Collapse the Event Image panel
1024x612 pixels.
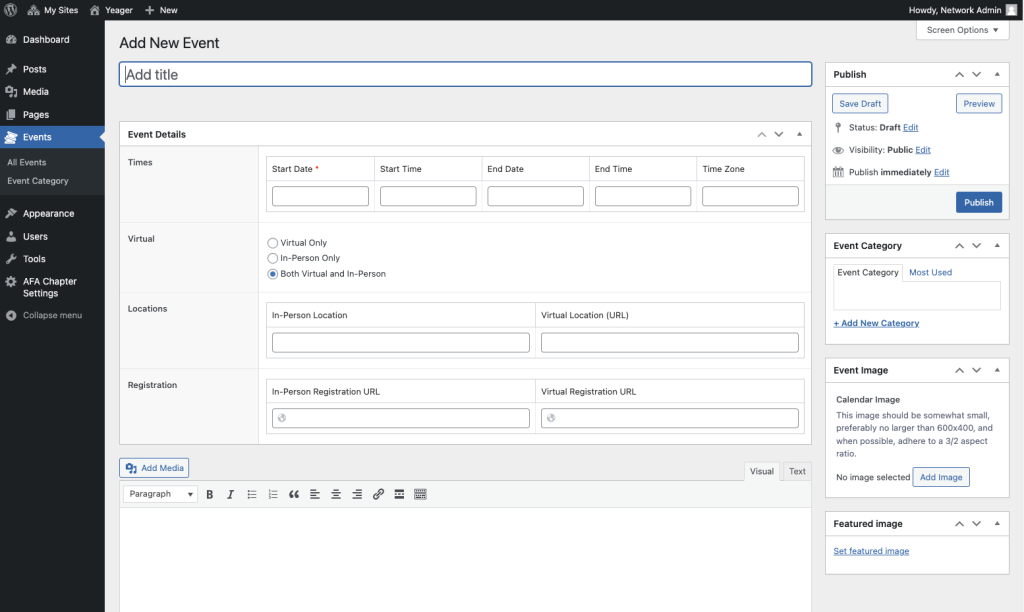997,370
